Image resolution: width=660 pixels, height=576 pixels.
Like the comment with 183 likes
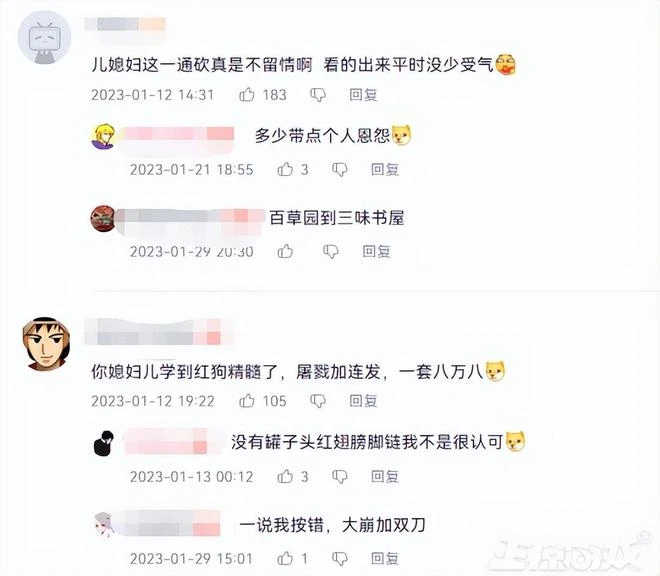point(247,95)
